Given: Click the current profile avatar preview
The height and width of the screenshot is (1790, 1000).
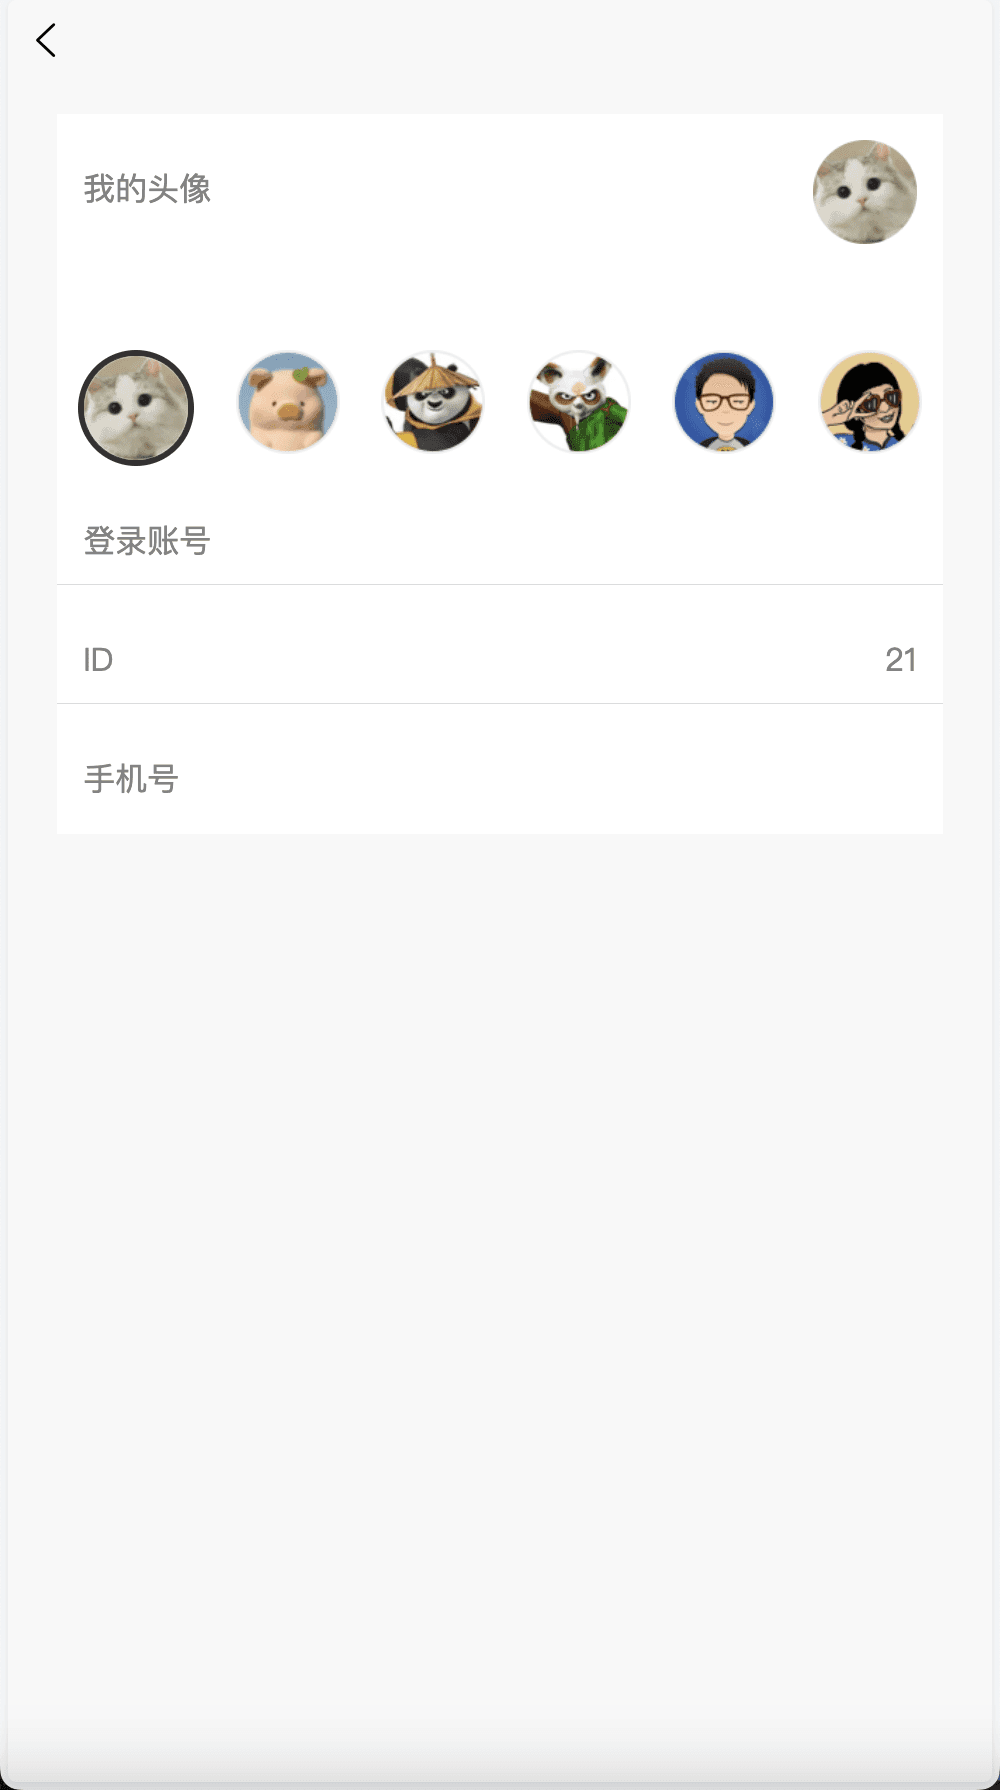Looking at the screenshot, I should [x=864, y=192].
